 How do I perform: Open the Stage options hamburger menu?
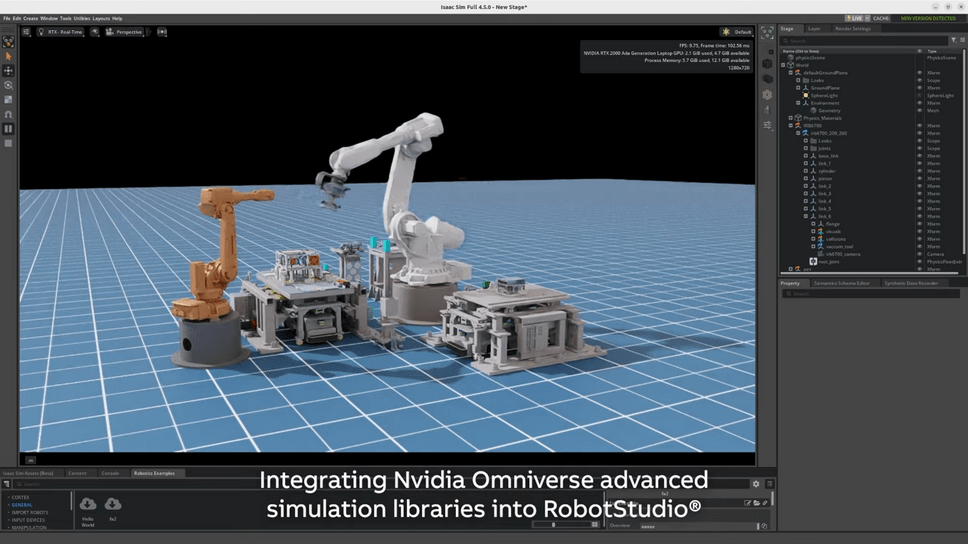962,40
